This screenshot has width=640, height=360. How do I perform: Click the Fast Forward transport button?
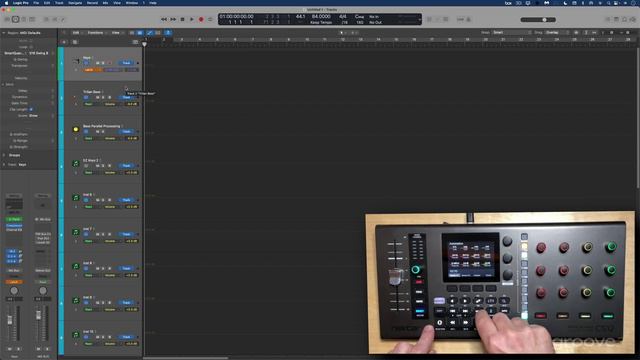pos(173,19)
